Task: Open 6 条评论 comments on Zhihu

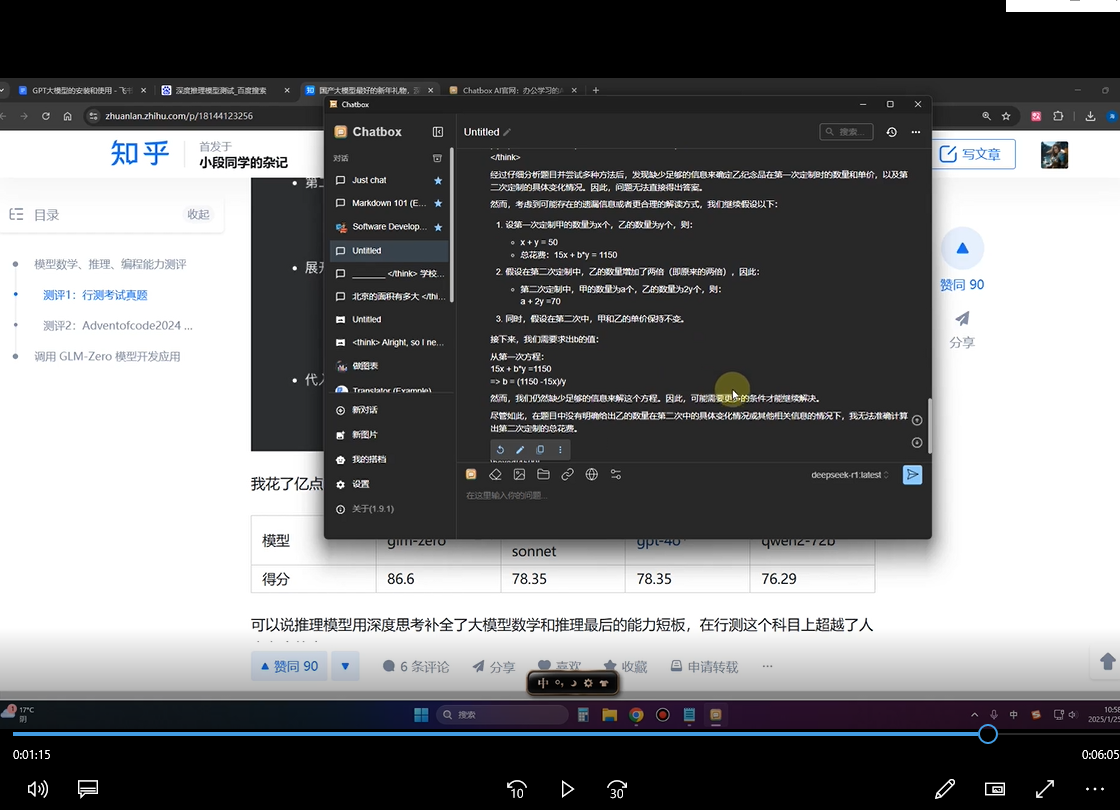Action: (416, 666)
